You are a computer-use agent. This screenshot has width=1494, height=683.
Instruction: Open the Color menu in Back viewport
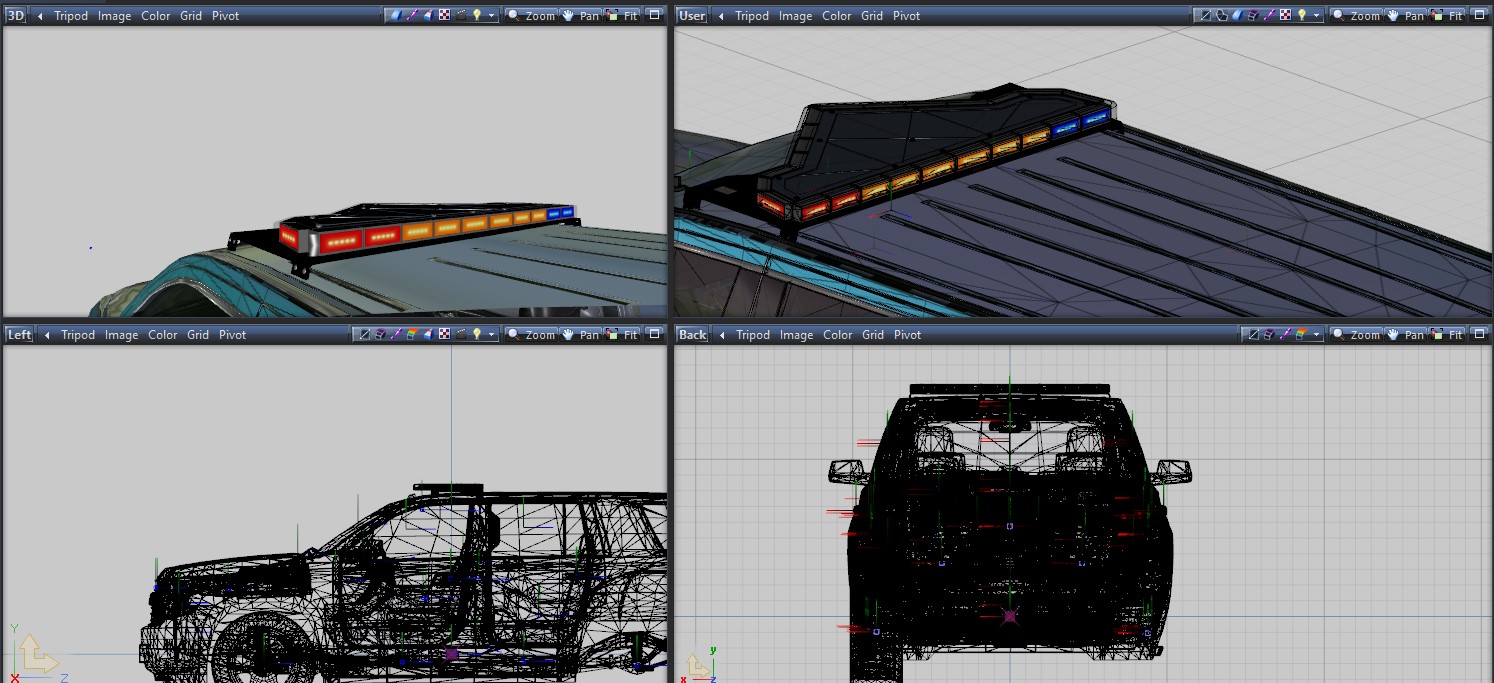pos(837,335)
